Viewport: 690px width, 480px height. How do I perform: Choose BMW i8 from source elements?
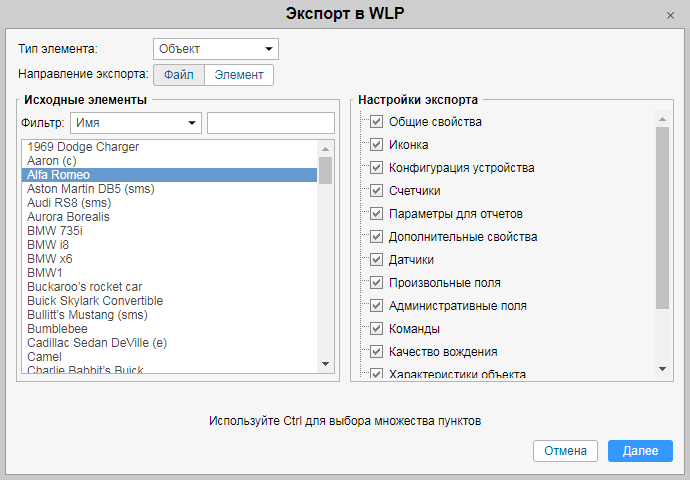[x=49, y=245]
